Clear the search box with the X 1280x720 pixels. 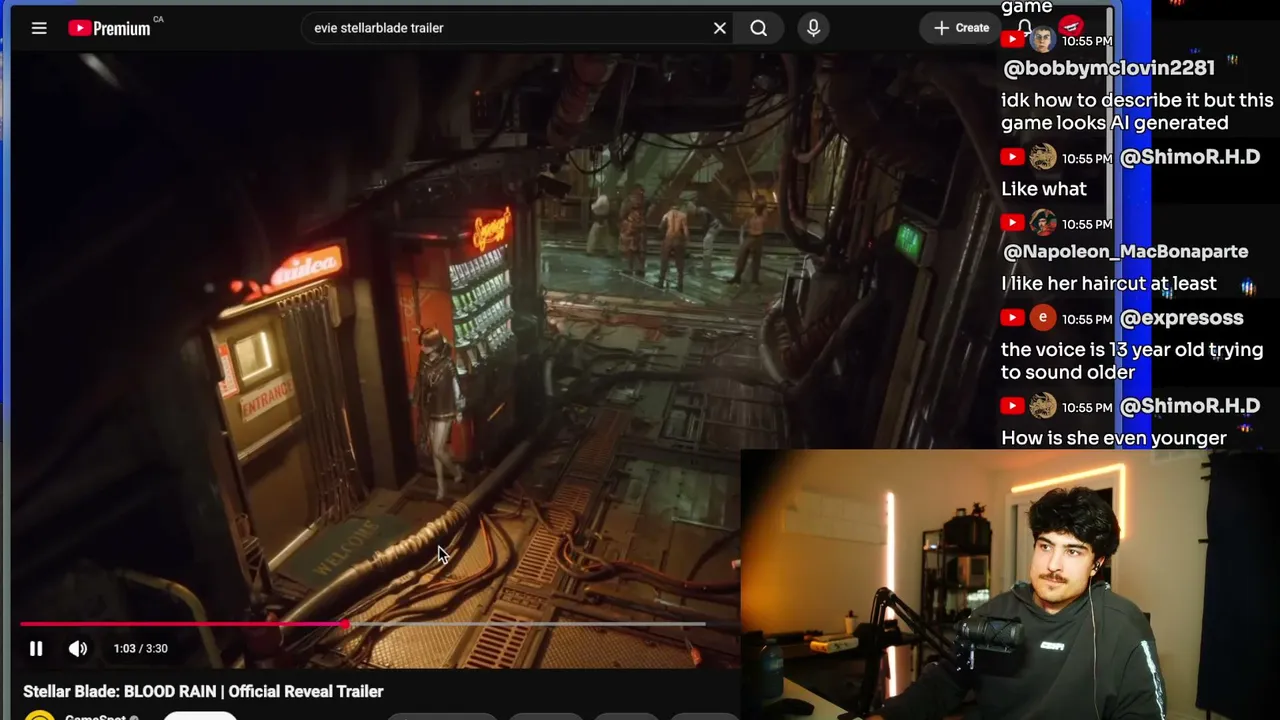[x=719, y=28]
